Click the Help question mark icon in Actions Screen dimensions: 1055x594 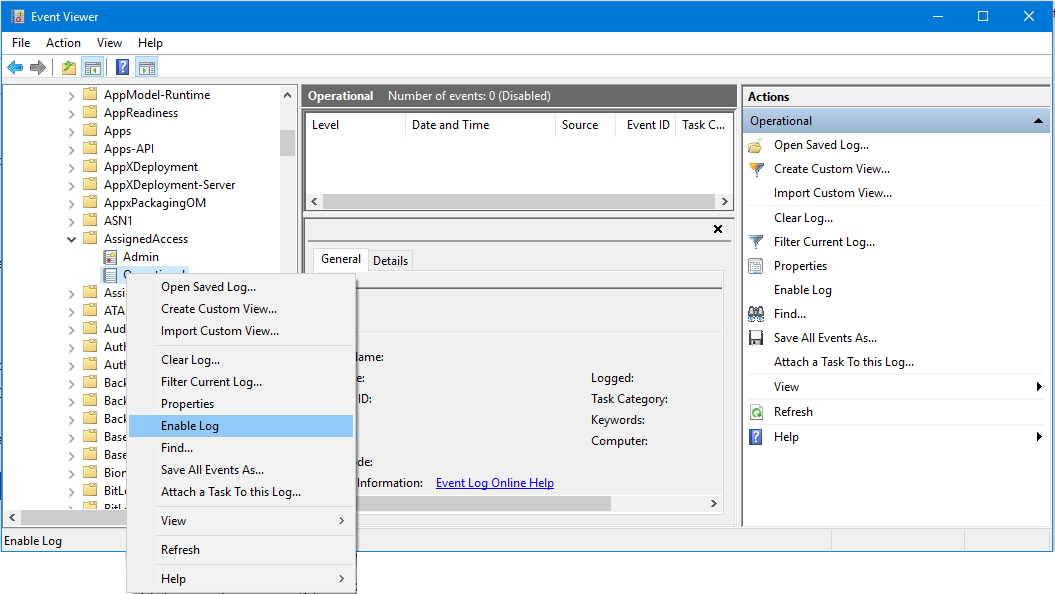(x=756, y=437)
